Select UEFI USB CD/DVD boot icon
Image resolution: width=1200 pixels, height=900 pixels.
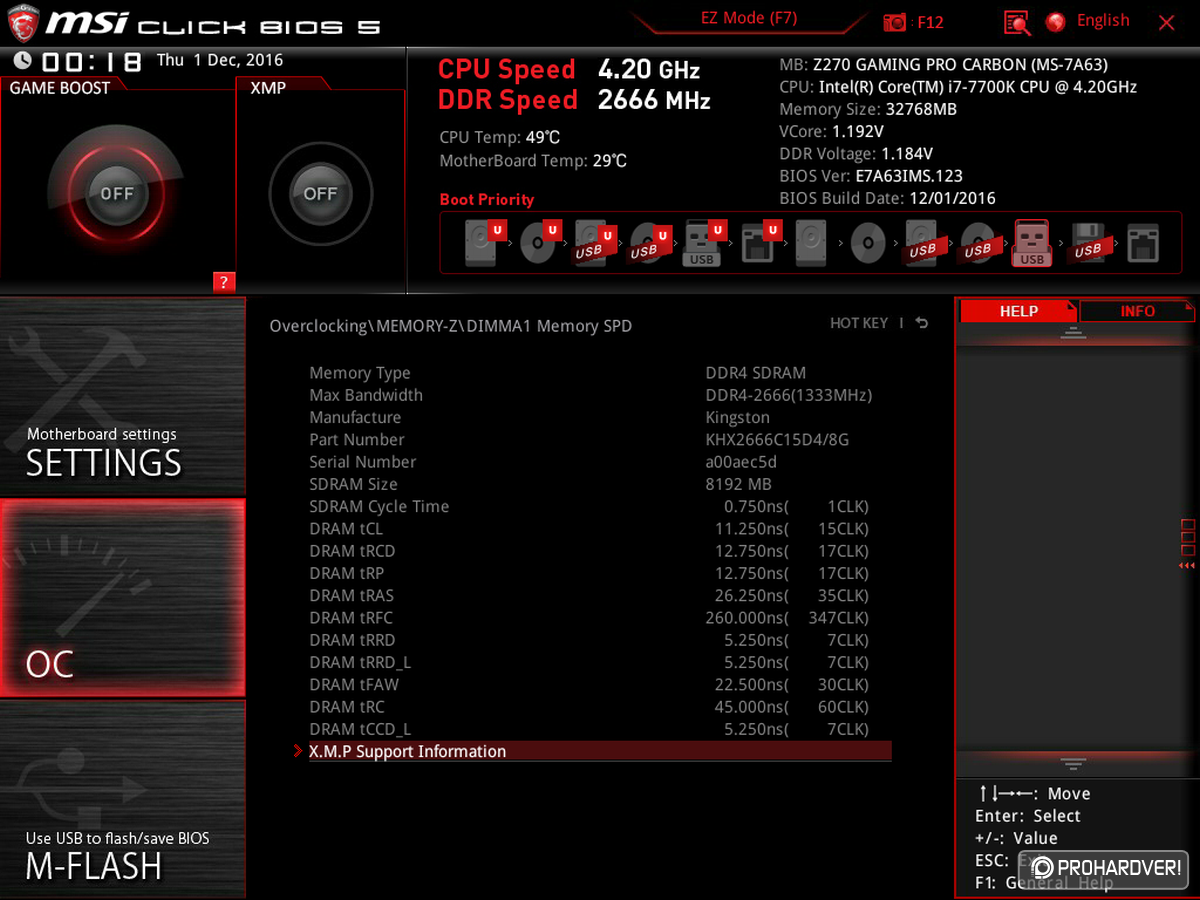click(x=648, y=244)
